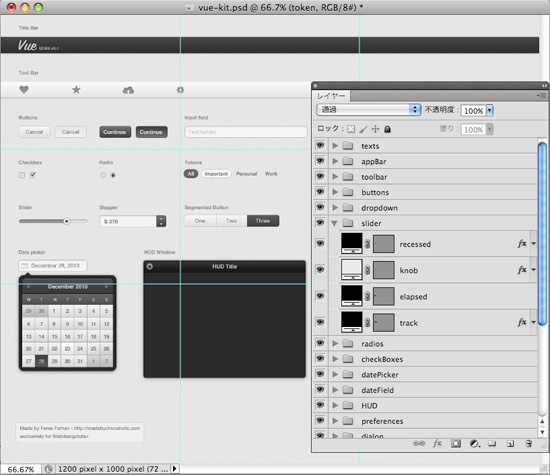Expand the dropdown group
The height and width of the screenshot is (475, 550).
pos(335,207)
